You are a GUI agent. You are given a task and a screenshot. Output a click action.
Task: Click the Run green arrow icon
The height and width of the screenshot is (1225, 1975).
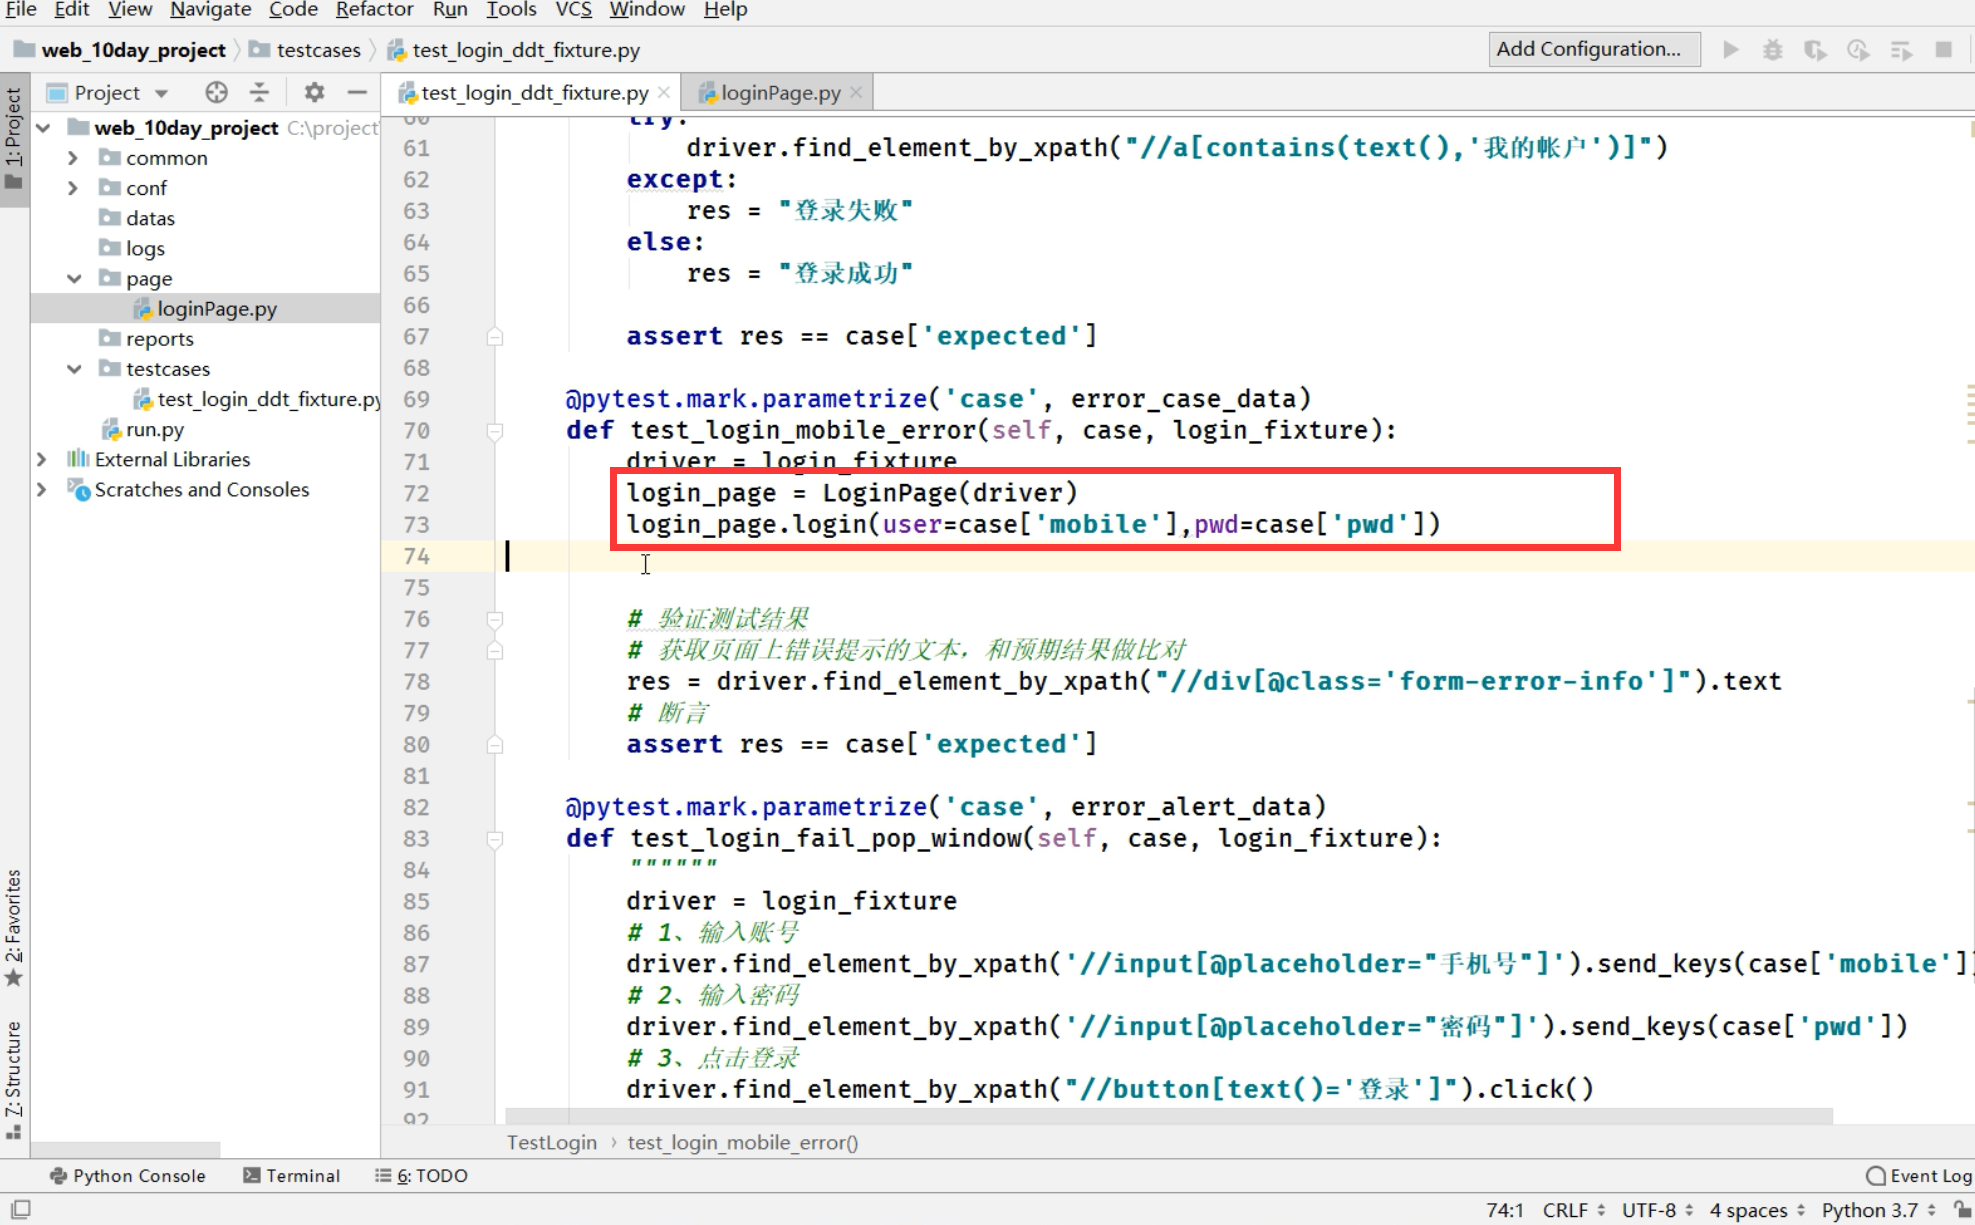click(x=1730, y=49)
